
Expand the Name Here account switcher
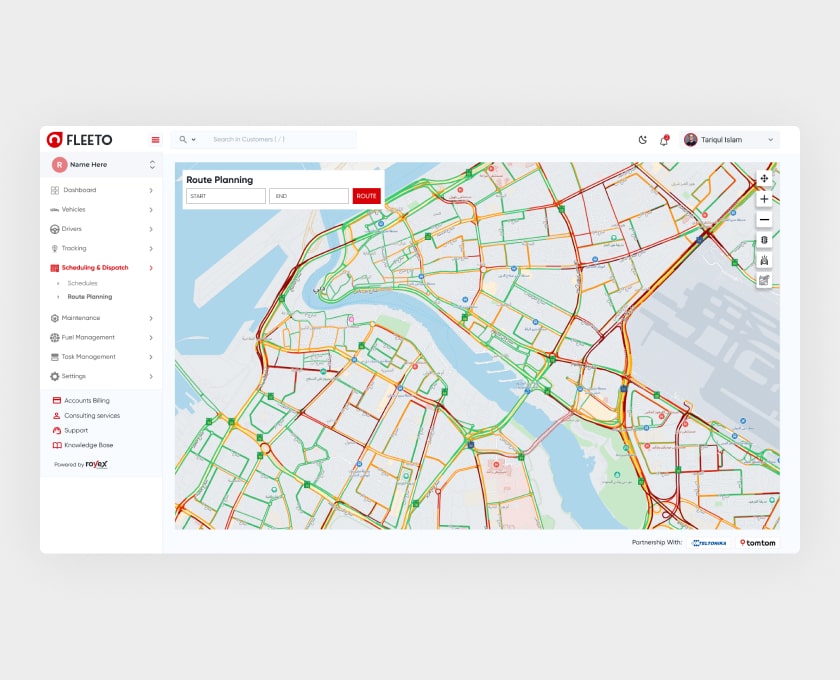tap(152, 164)
